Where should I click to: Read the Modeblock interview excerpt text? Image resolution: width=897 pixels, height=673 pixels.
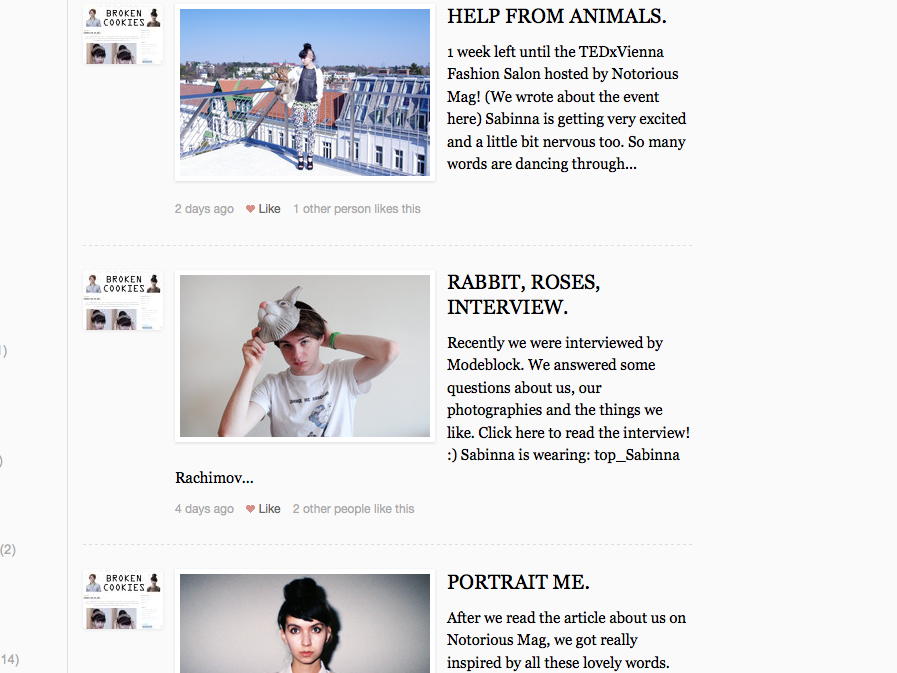tap(433, 410)
